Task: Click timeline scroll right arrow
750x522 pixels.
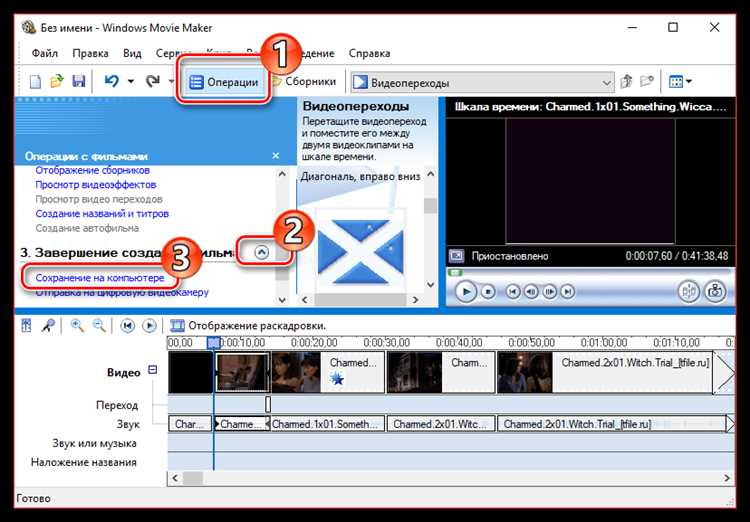Action: coord(727,478)
